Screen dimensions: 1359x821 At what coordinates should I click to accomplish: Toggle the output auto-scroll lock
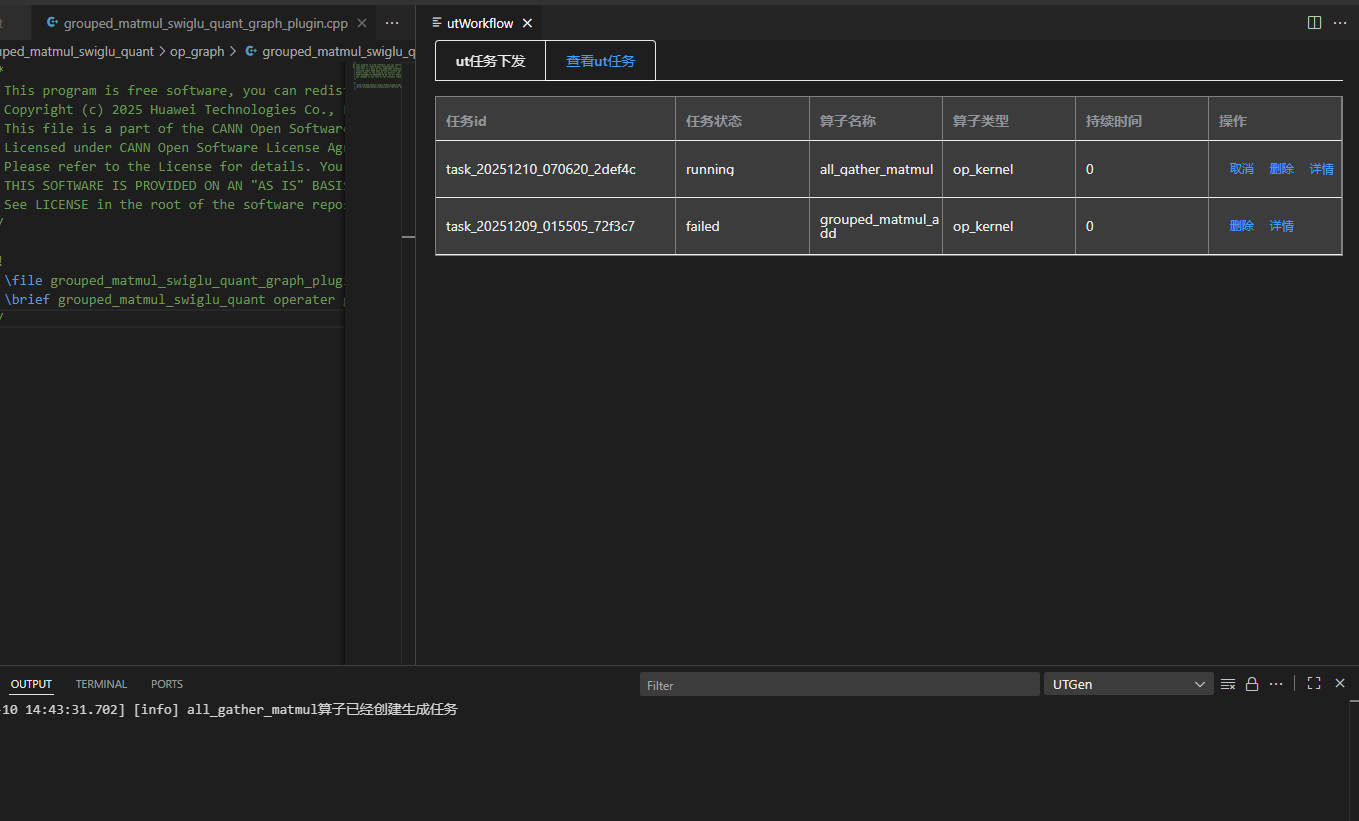pos(1252,684)
